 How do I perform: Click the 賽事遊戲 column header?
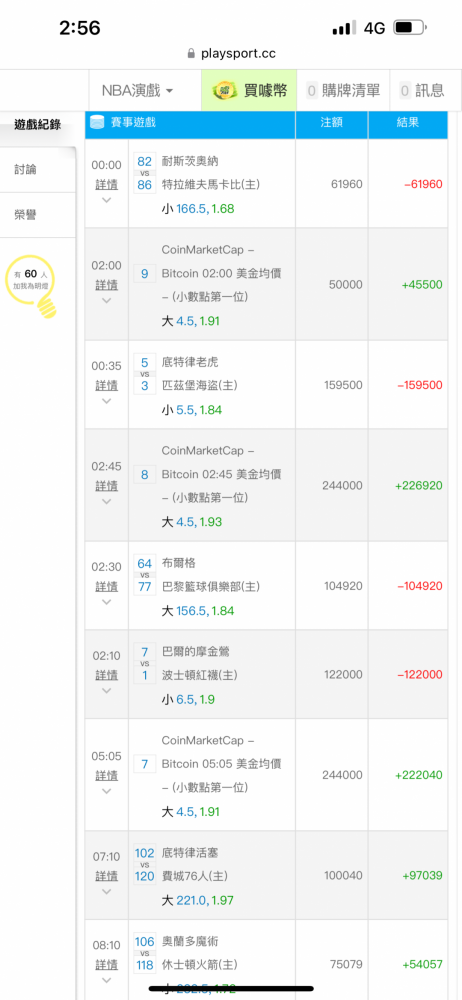(x=190, y=123)
